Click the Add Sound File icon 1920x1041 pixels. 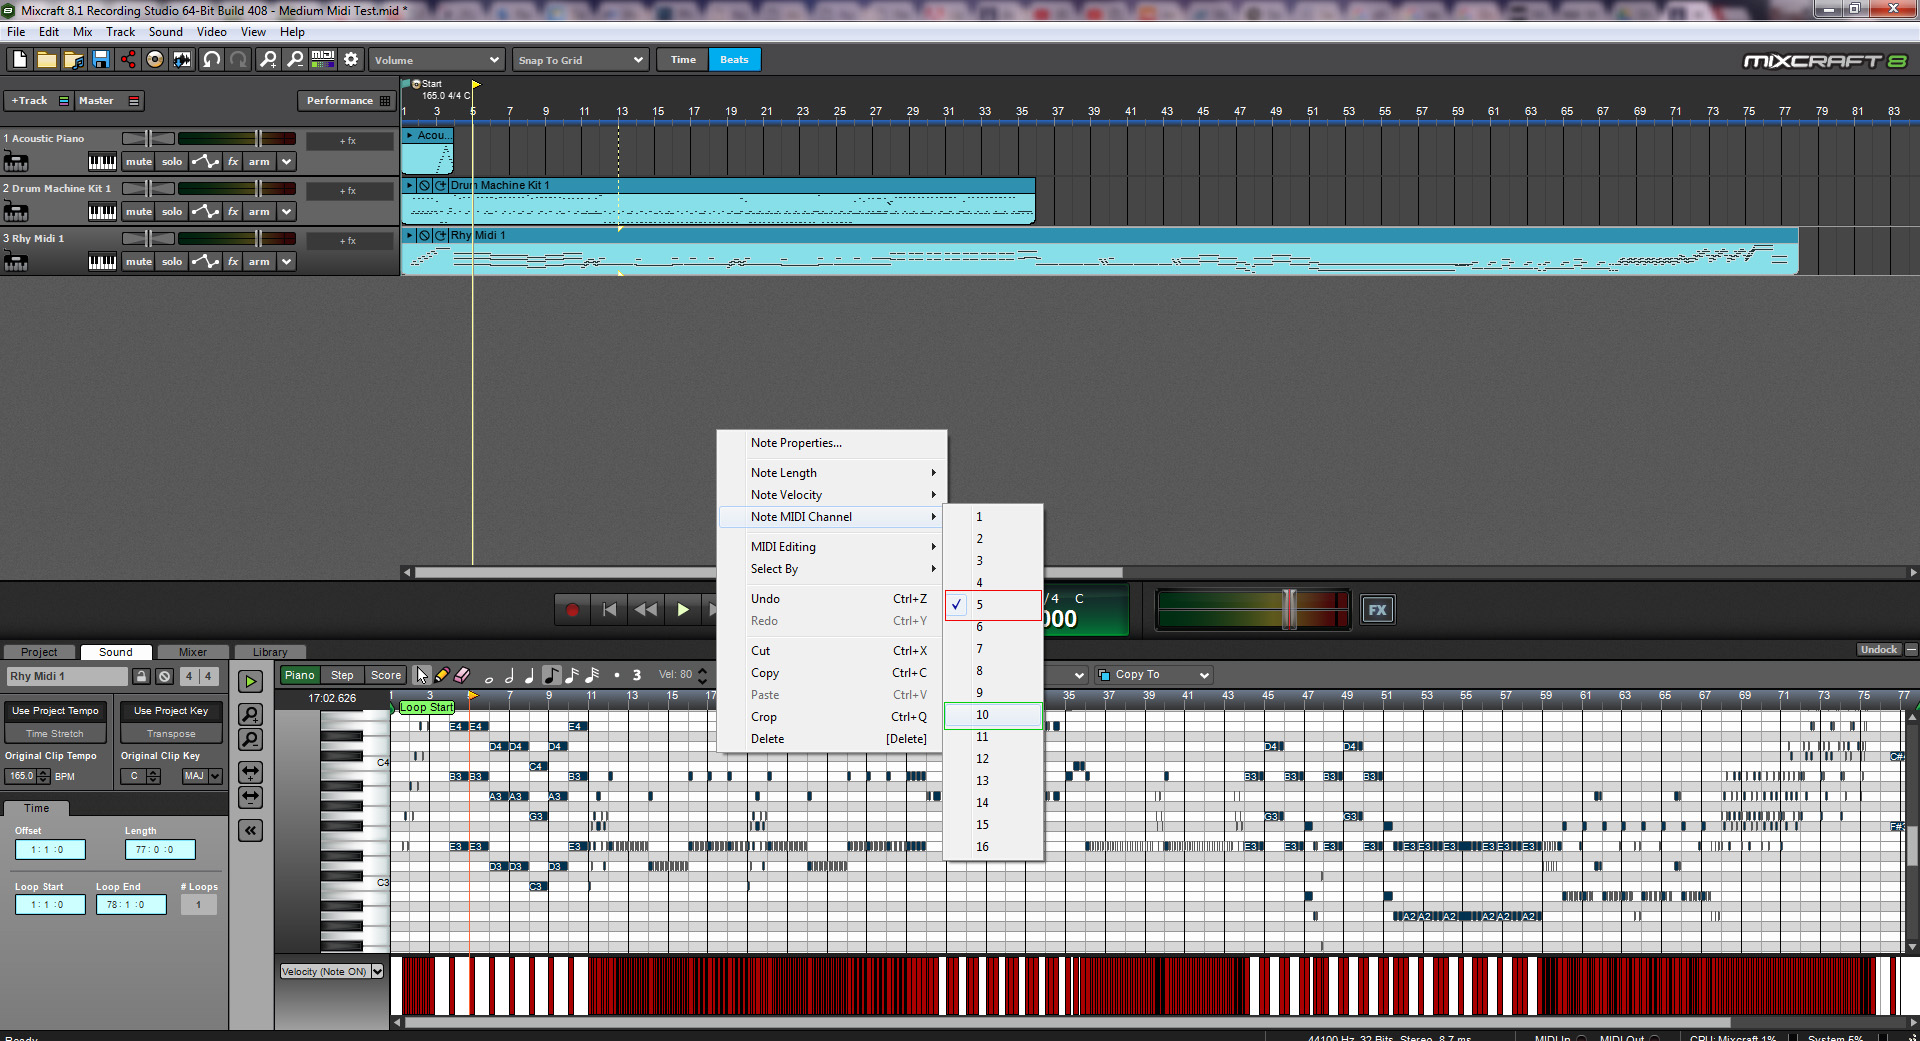(x=74, y=60)
